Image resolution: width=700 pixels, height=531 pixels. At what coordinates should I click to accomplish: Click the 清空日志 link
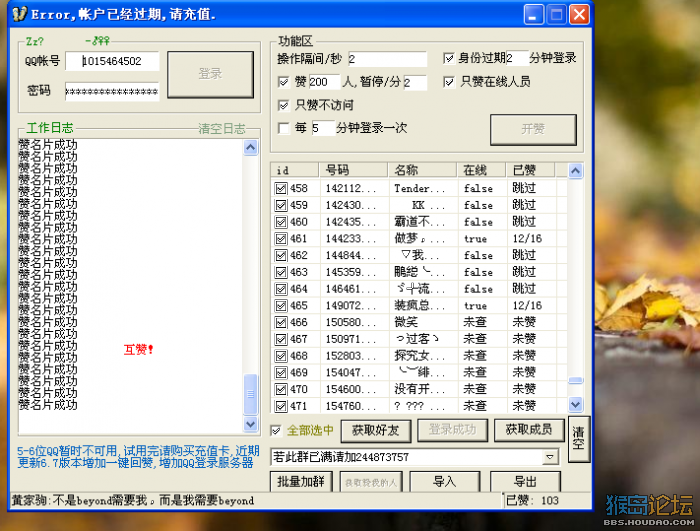222,129
